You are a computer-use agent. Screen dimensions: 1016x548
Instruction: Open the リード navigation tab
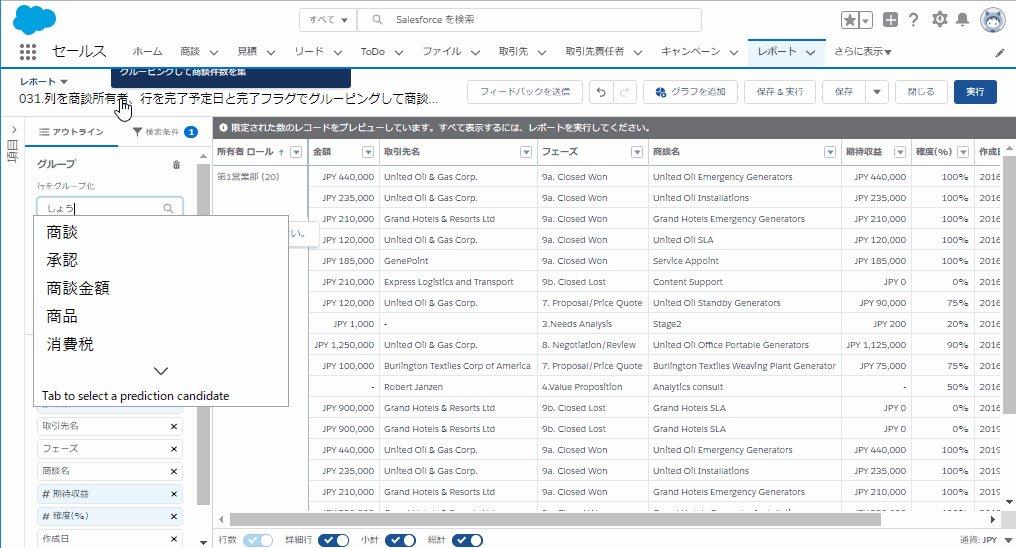point(308,52)
